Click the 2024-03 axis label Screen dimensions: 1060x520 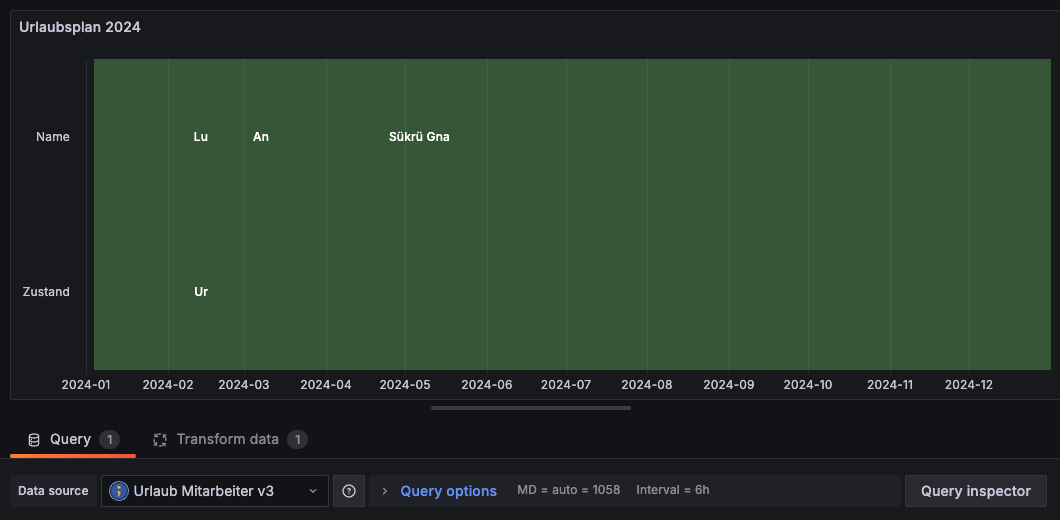(244, 385)
